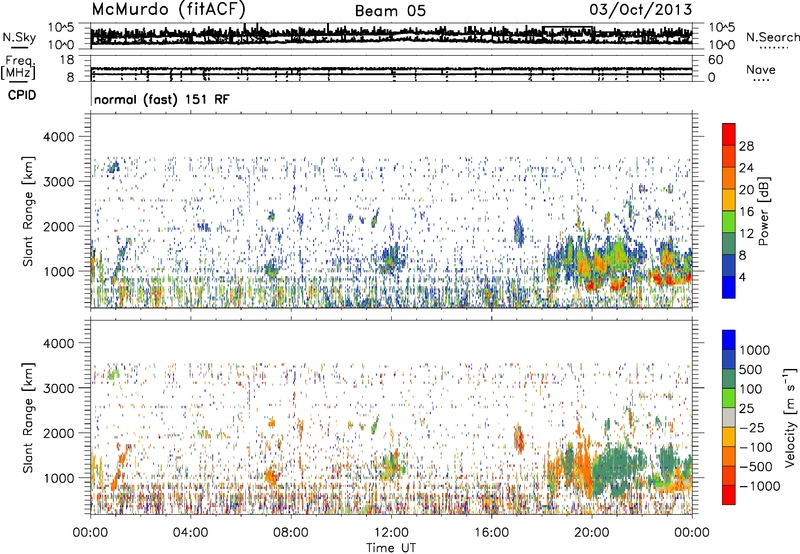Click the "Freq. [MHz]" axis label
The image size is (800, 554).
18,67
